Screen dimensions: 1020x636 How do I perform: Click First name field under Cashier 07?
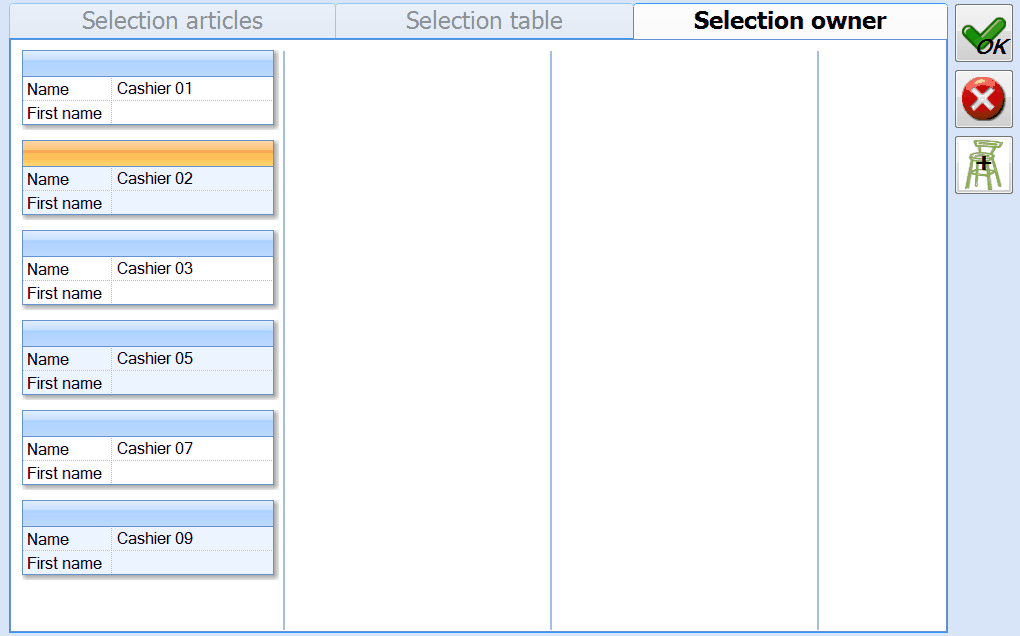191,474
